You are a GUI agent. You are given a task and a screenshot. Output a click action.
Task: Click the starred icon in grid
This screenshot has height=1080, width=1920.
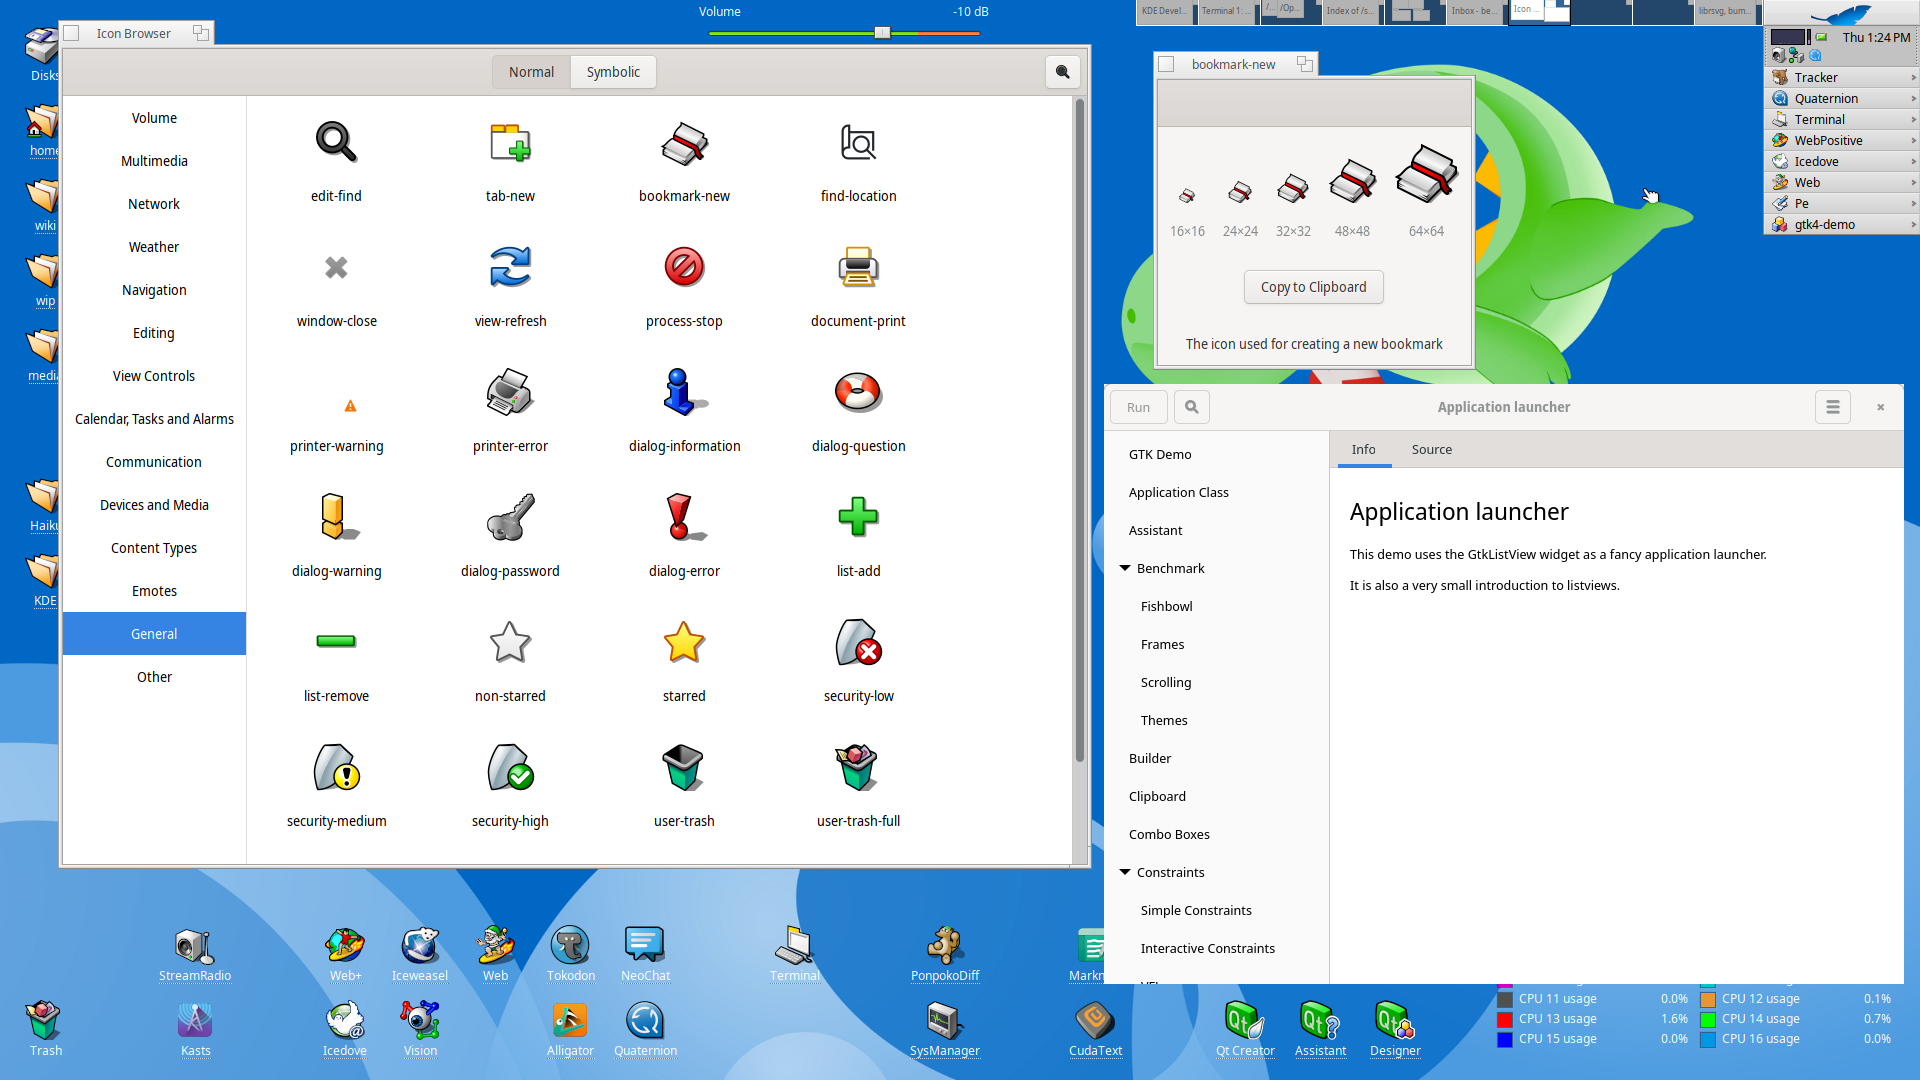pos(684,643)
